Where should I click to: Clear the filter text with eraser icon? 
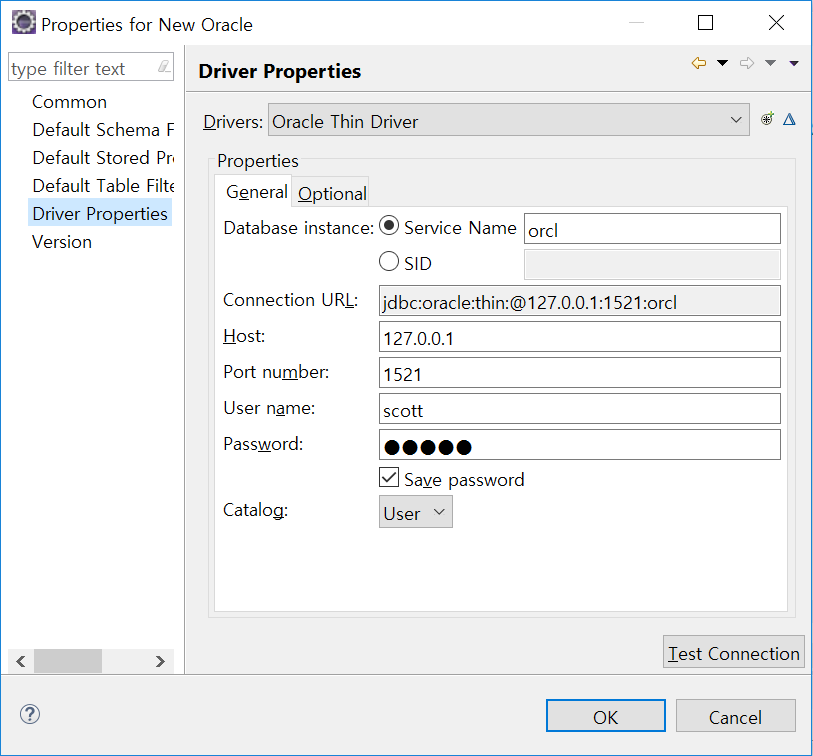[164, 67]
